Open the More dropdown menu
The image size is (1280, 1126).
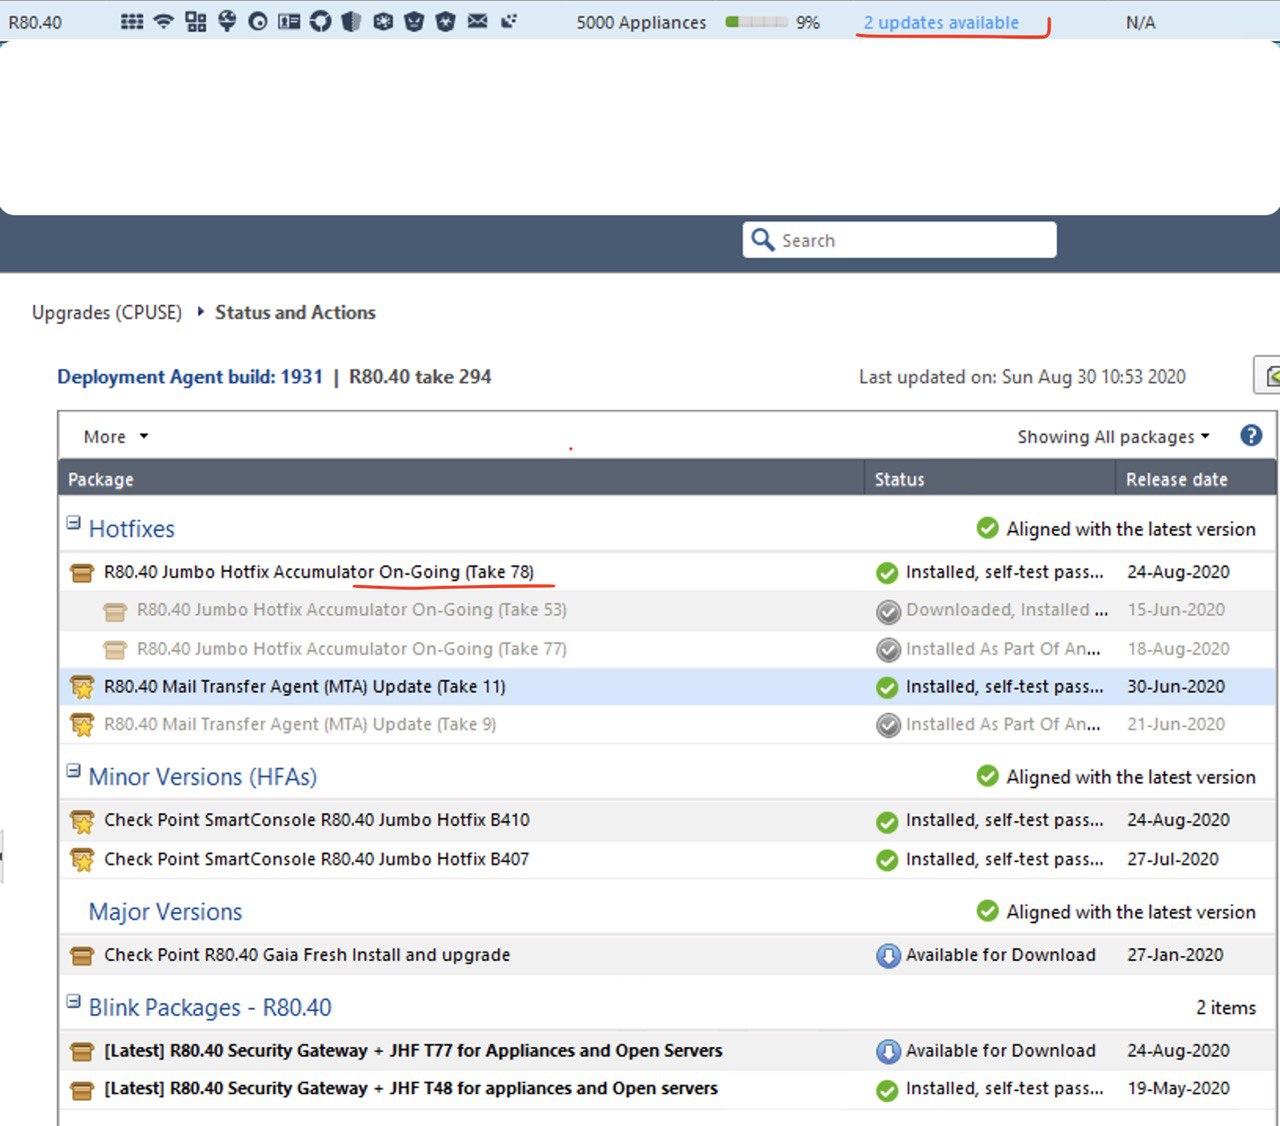coord(116,437)
